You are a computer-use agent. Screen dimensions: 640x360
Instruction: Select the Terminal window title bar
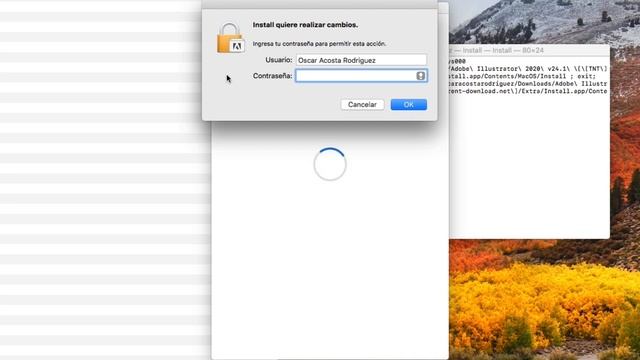coord(529,50)
